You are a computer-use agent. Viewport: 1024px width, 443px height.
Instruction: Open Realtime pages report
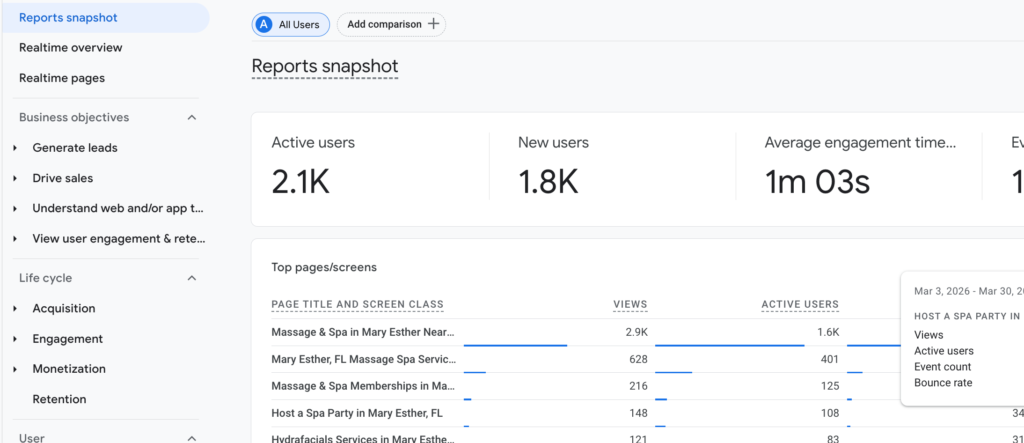coord(62,78)
